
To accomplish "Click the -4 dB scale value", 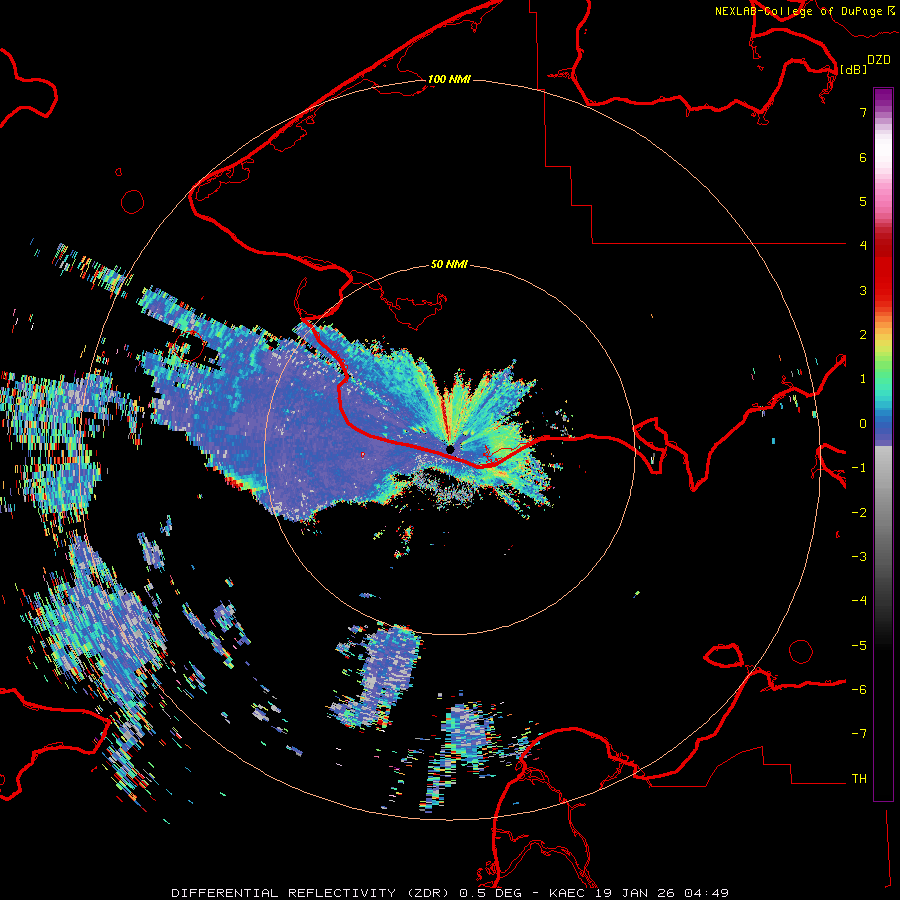I will [859, 601].
